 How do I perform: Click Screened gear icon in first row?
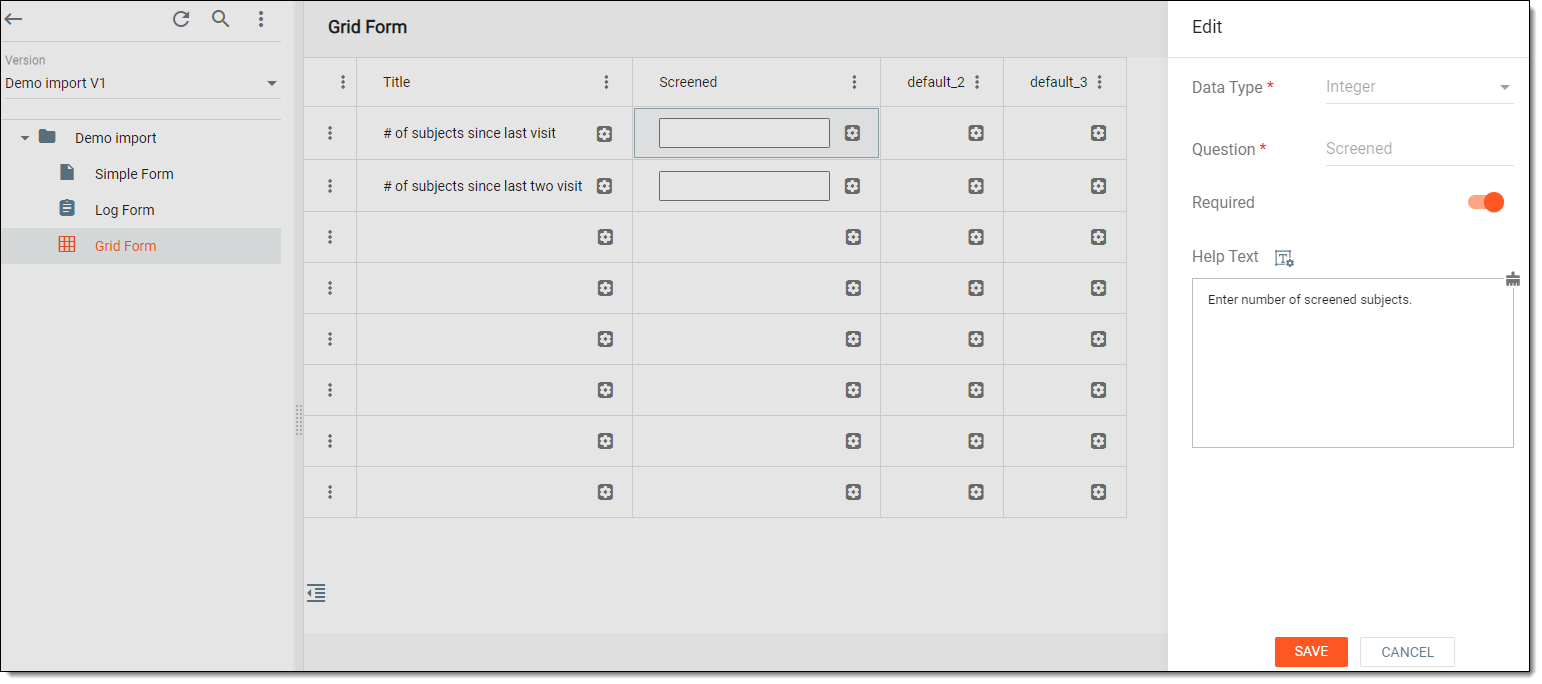(x=852, y=133)
